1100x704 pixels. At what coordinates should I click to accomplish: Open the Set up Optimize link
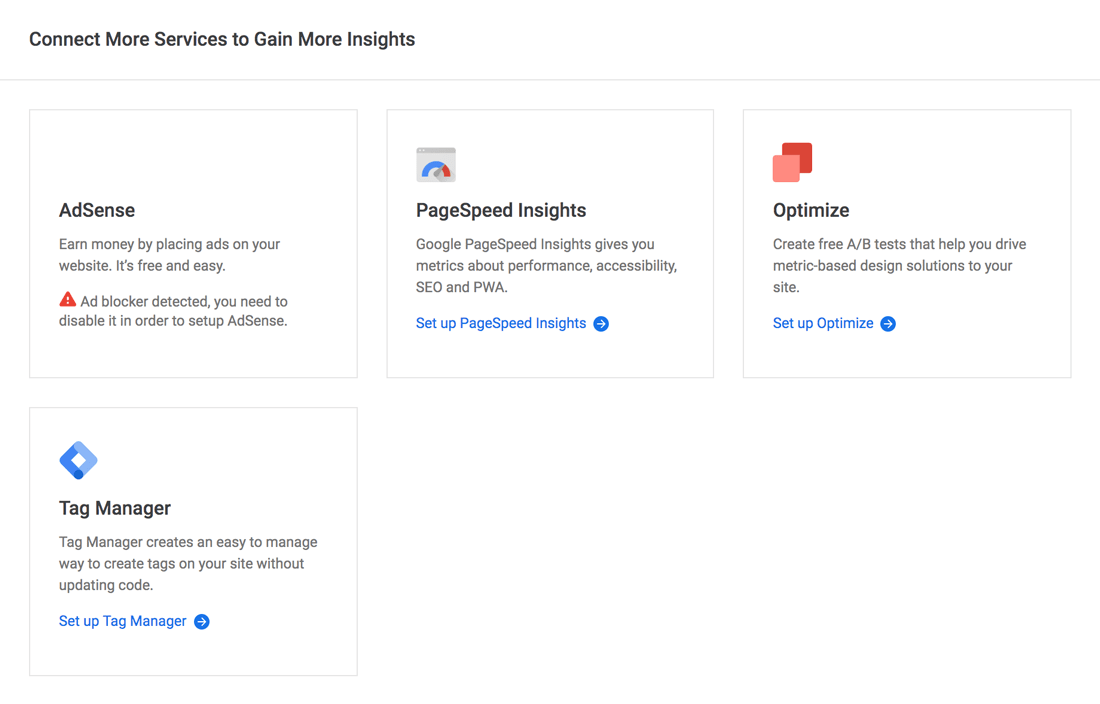click(823, 323)
